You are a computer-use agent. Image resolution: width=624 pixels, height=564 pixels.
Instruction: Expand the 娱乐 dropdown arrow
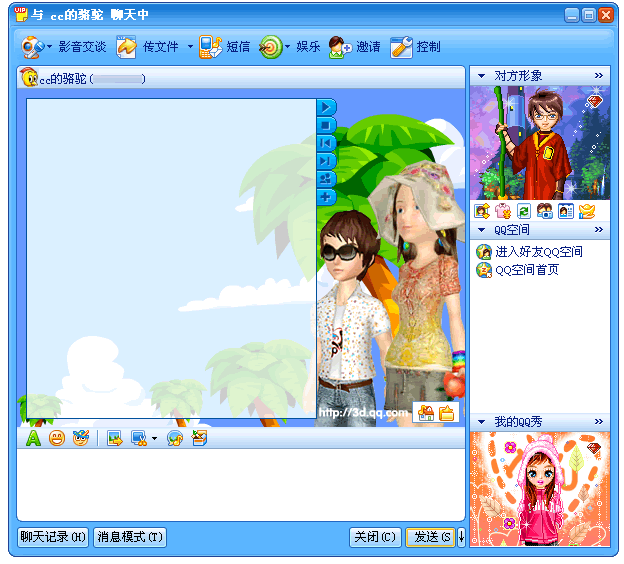point(287,47)
